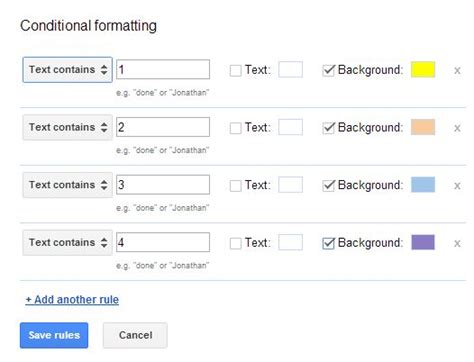474x362 pixels.
Task: Pick the yellow background color swatch
Action: pos(423,69)
